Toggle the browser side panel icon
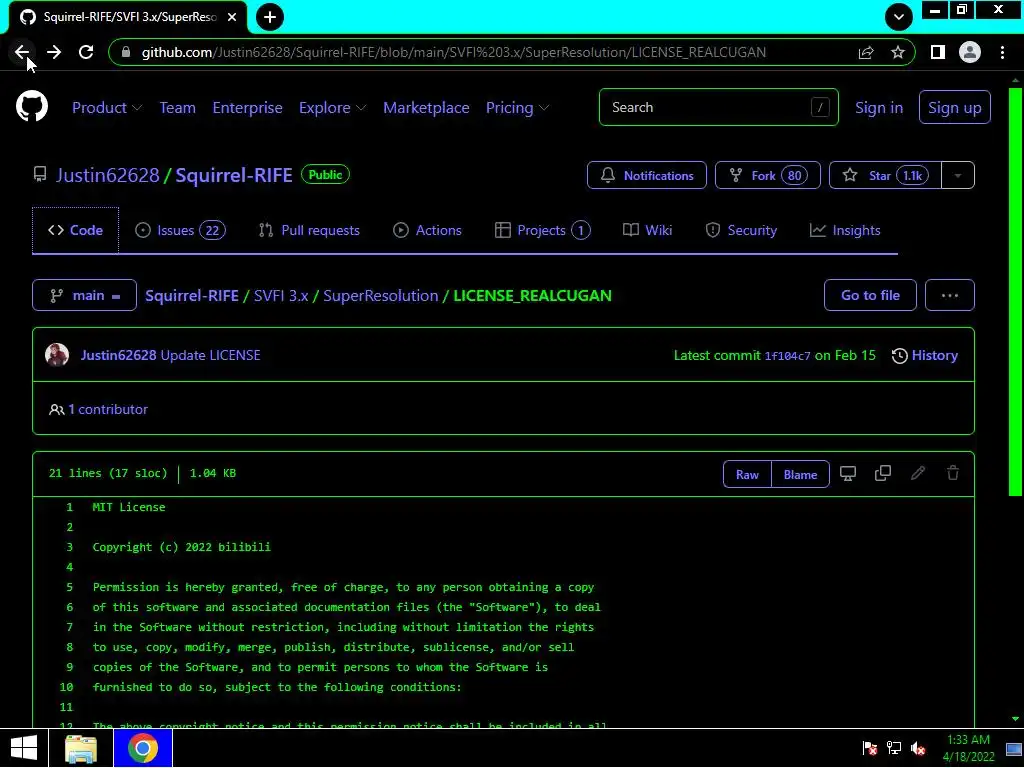This screenshot has height=768, width=1024. tap(938, 52)
